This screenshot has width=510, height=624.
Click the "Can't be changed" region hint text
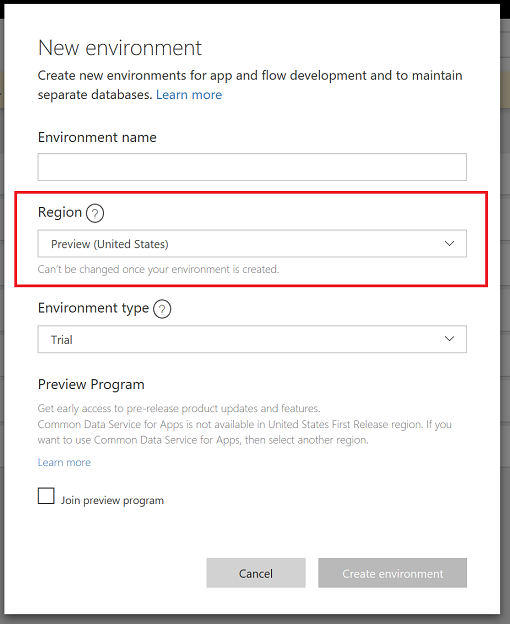tap(158, 269)
